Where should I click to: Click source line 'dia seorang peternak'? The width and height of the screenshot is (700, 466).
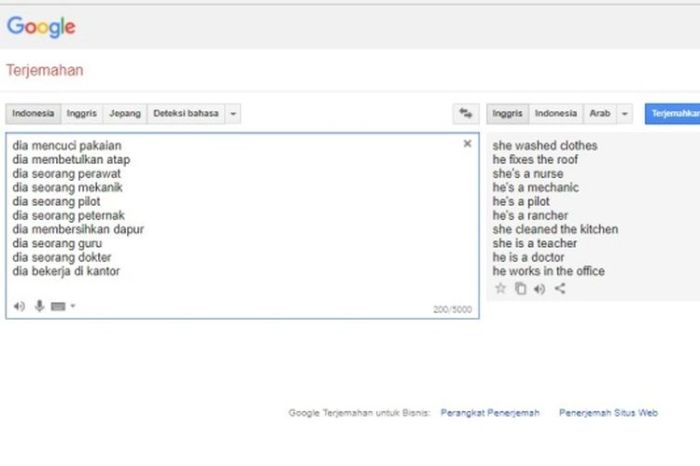[x=69, y=215]
